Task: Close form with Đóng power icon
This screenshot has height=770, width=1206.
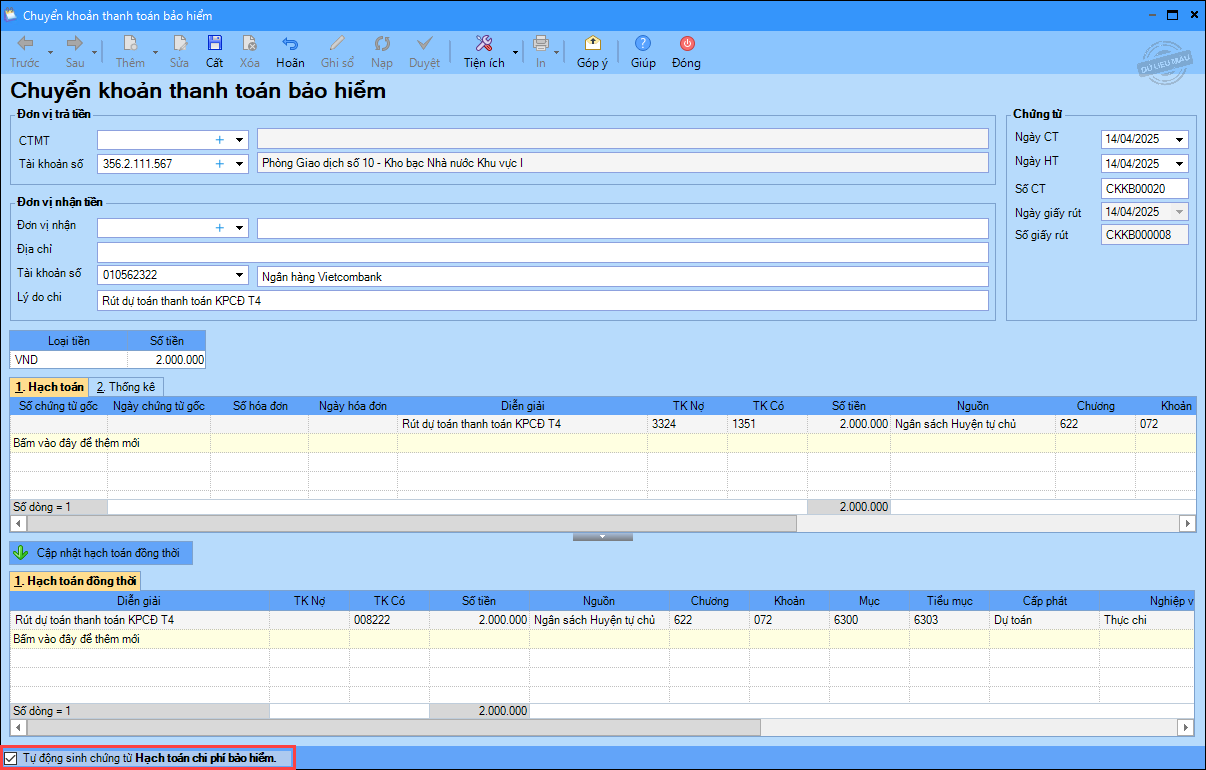Action: pyautogui.click(x=686, y=44)
